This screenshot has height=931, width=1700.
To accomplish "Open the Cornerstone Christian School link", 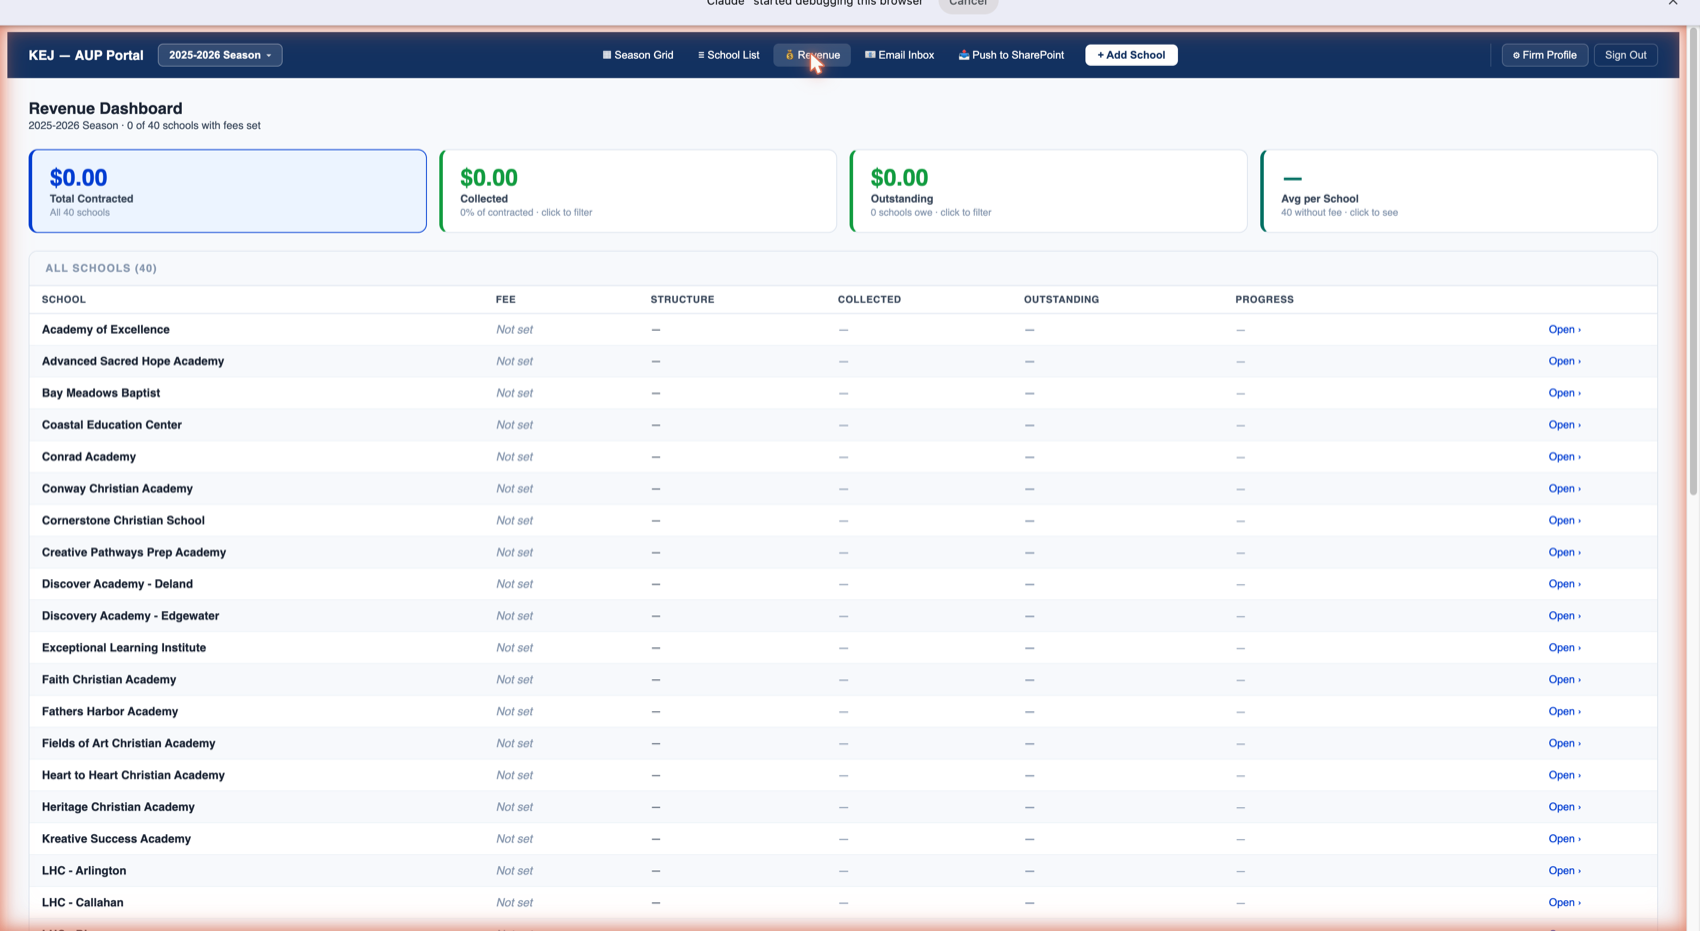I will 1564,521.
